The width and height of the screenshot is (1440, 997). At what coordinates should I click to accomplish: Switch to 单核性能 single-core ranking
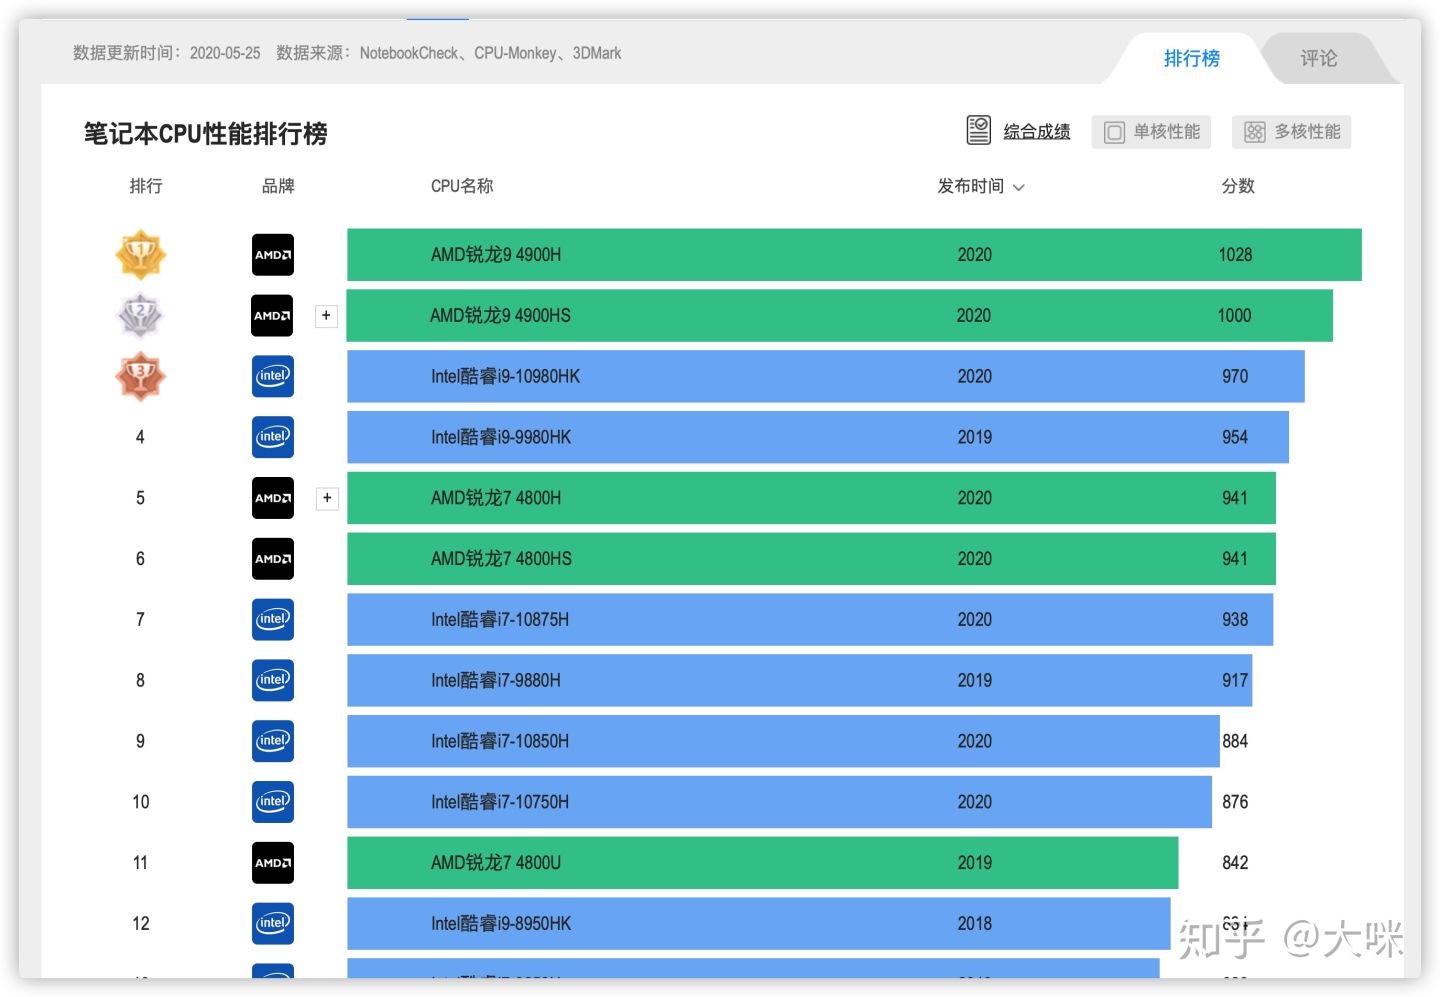[x=1151, y=132]
